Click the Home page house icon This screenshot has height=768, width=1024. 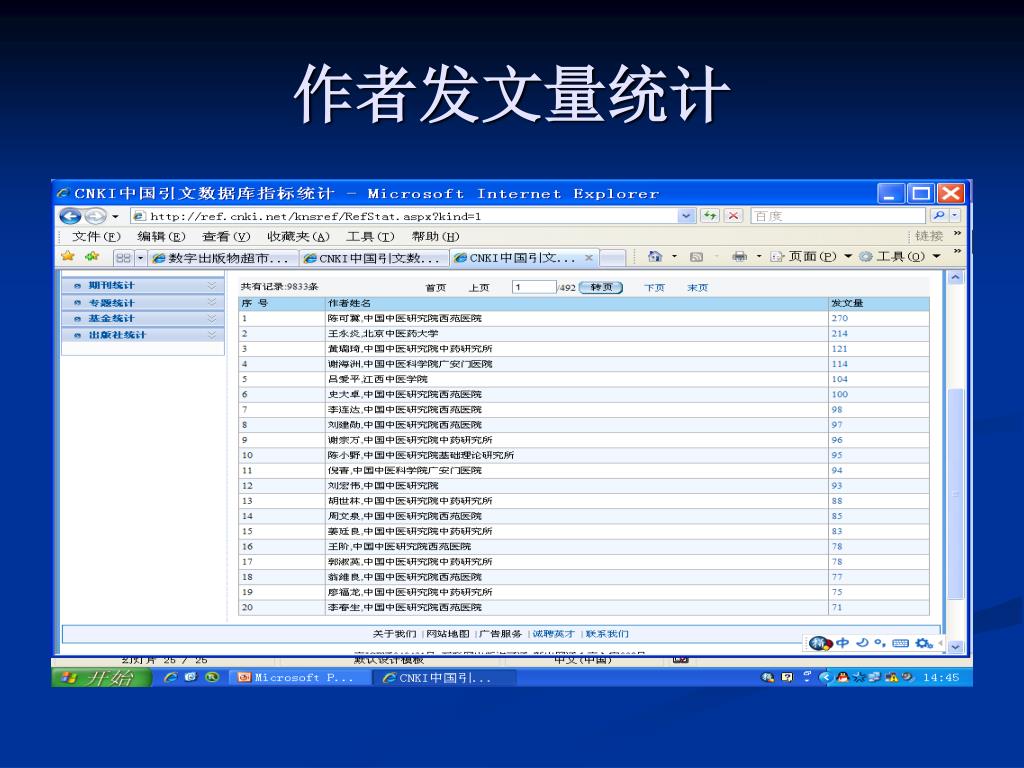654,257
